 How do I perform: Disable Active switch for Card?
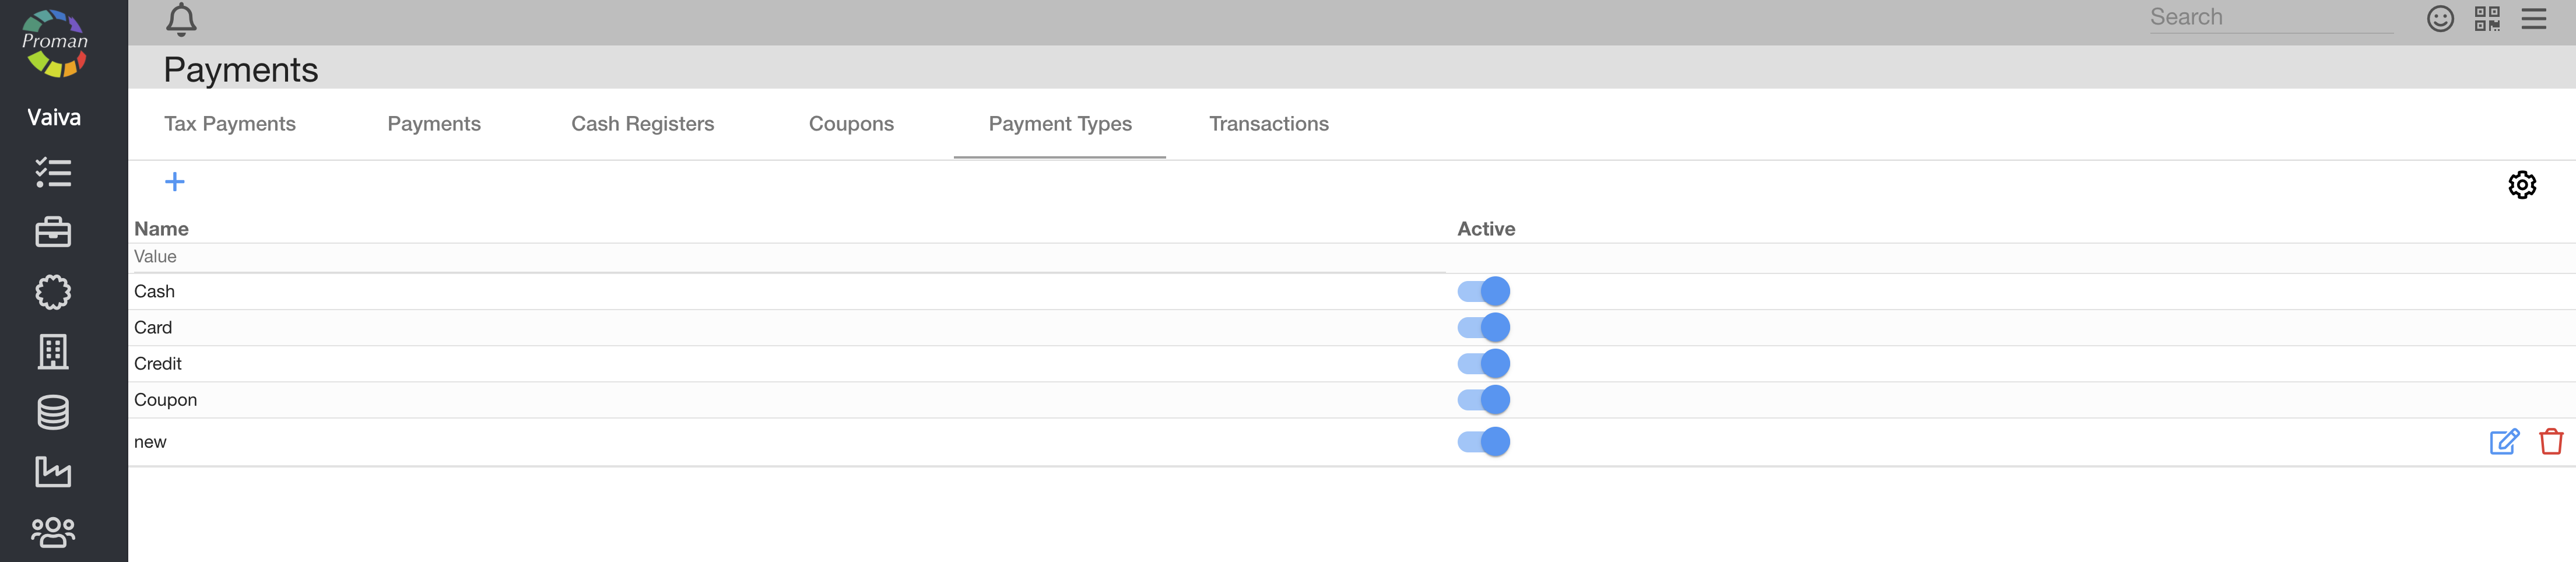(x=1483, y=327)
